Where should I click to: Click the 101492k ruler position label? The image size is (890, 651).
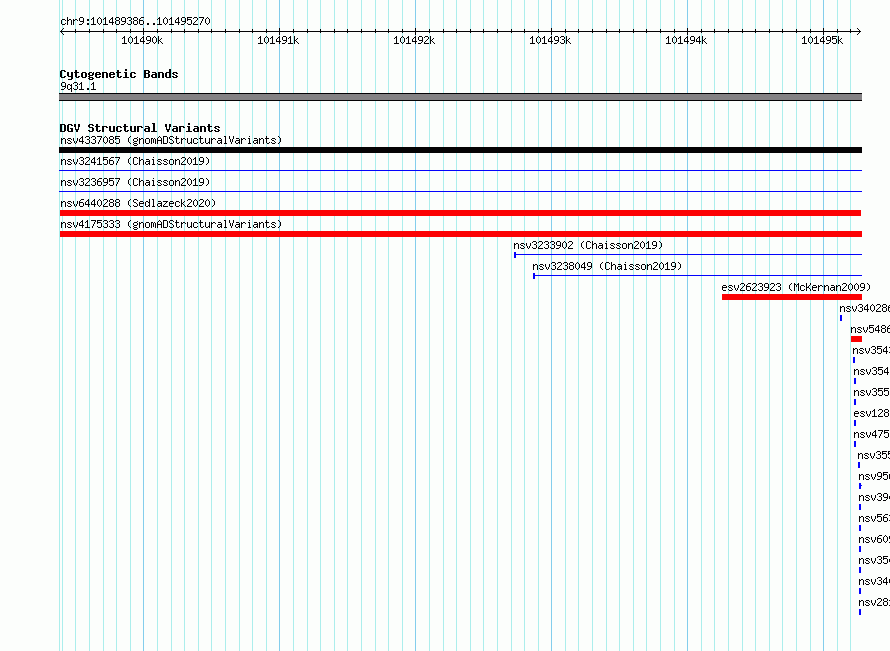click(414, 40)
